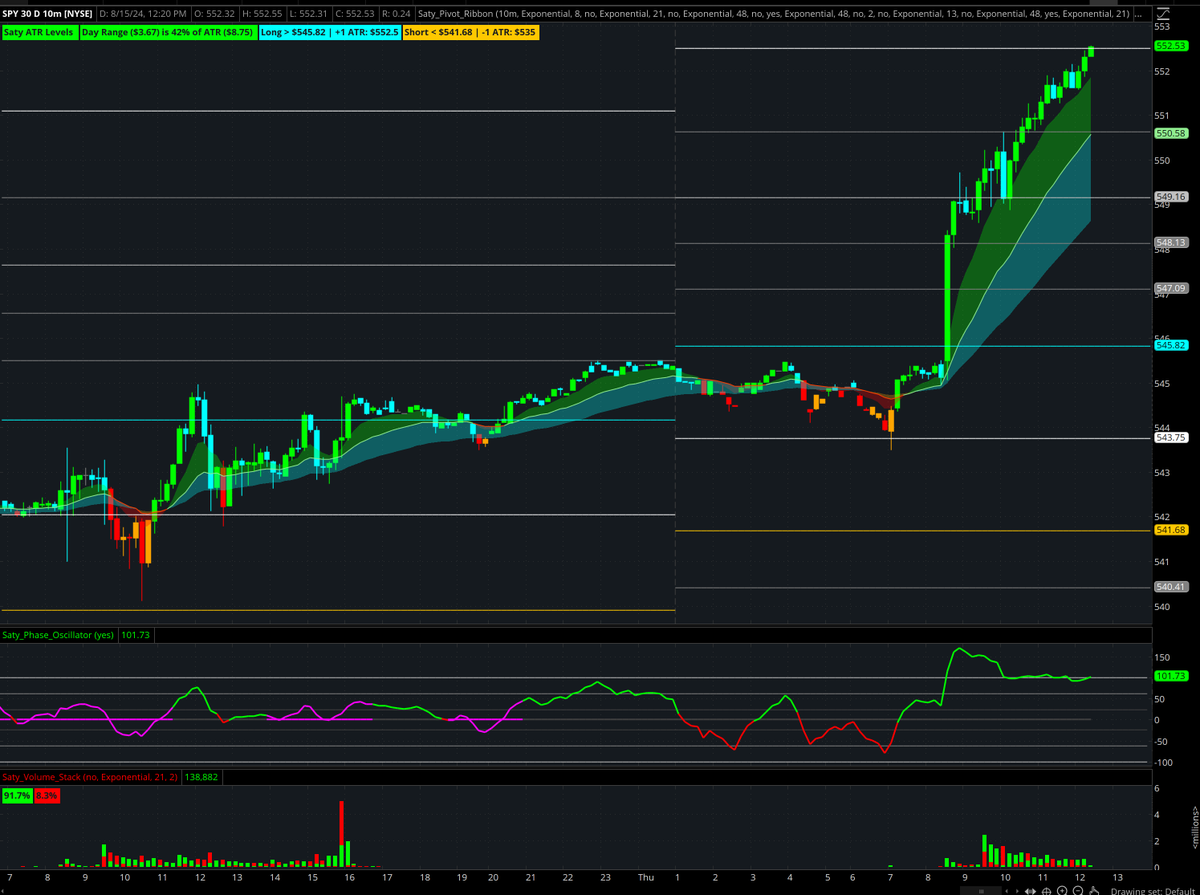Click the 543.75 price level bubble
The width and height of the screenshot is (1200, 895).
[1170, 437]
